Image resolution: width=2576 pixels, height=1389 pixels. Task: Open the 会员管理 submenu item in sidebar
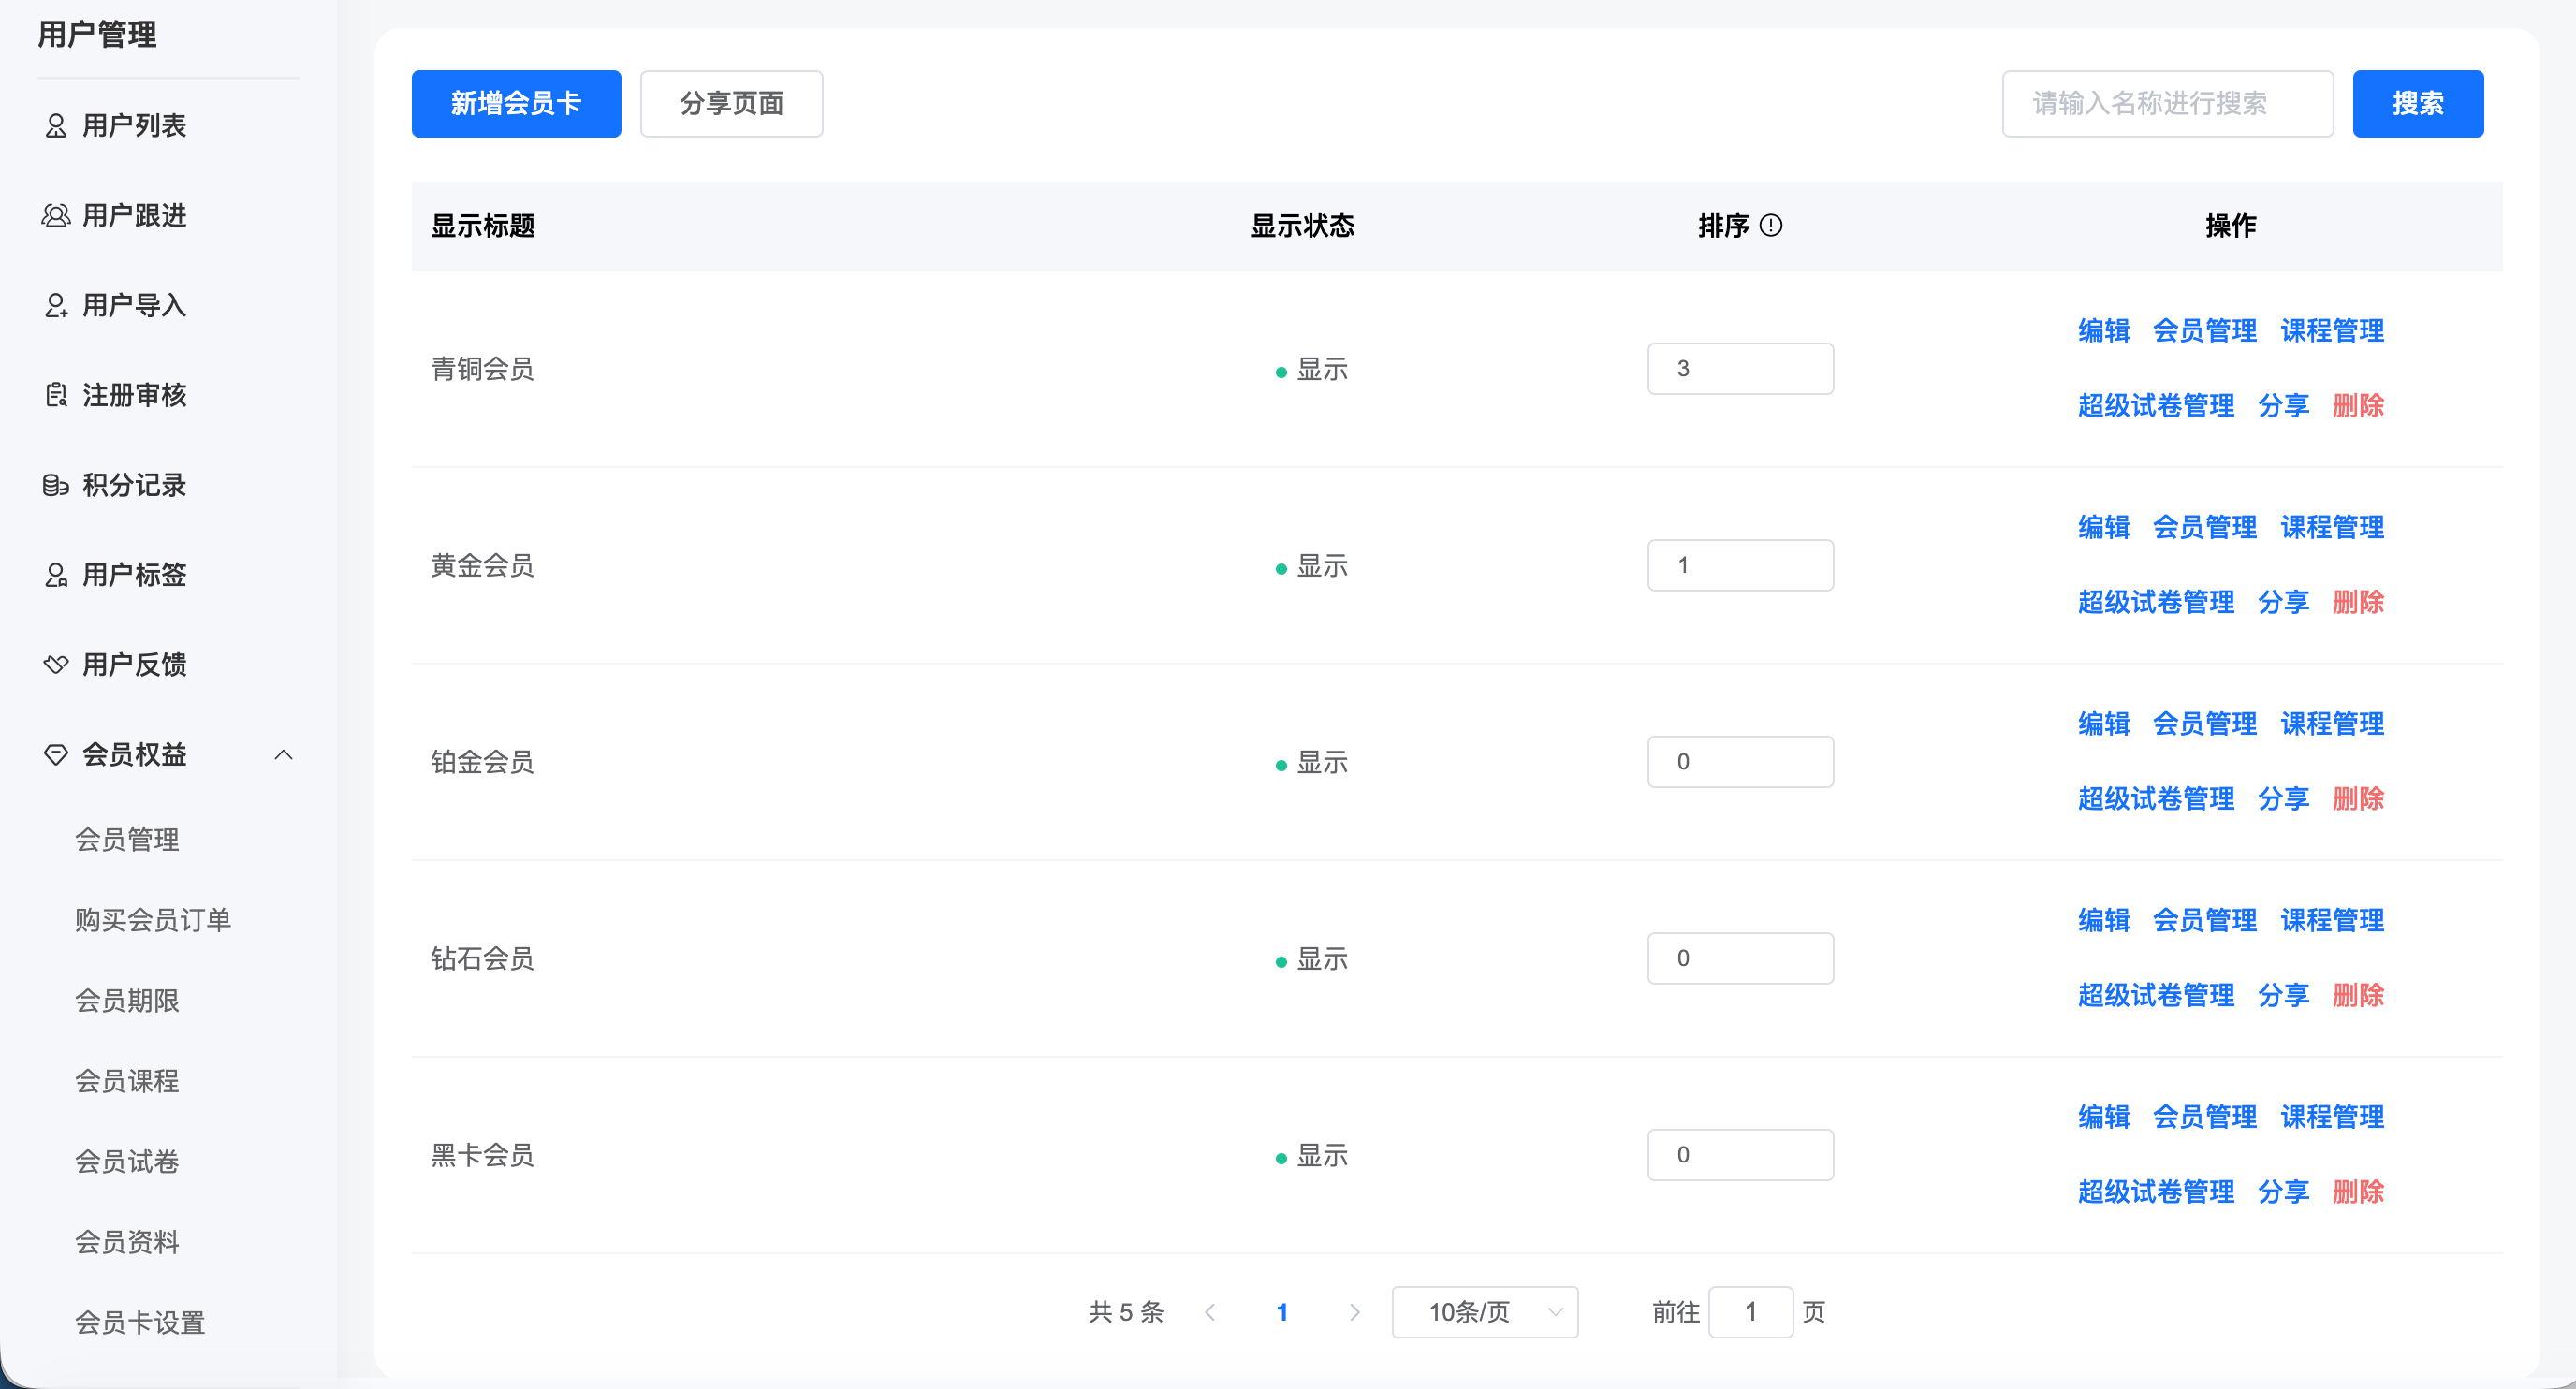tap(127, 840)
